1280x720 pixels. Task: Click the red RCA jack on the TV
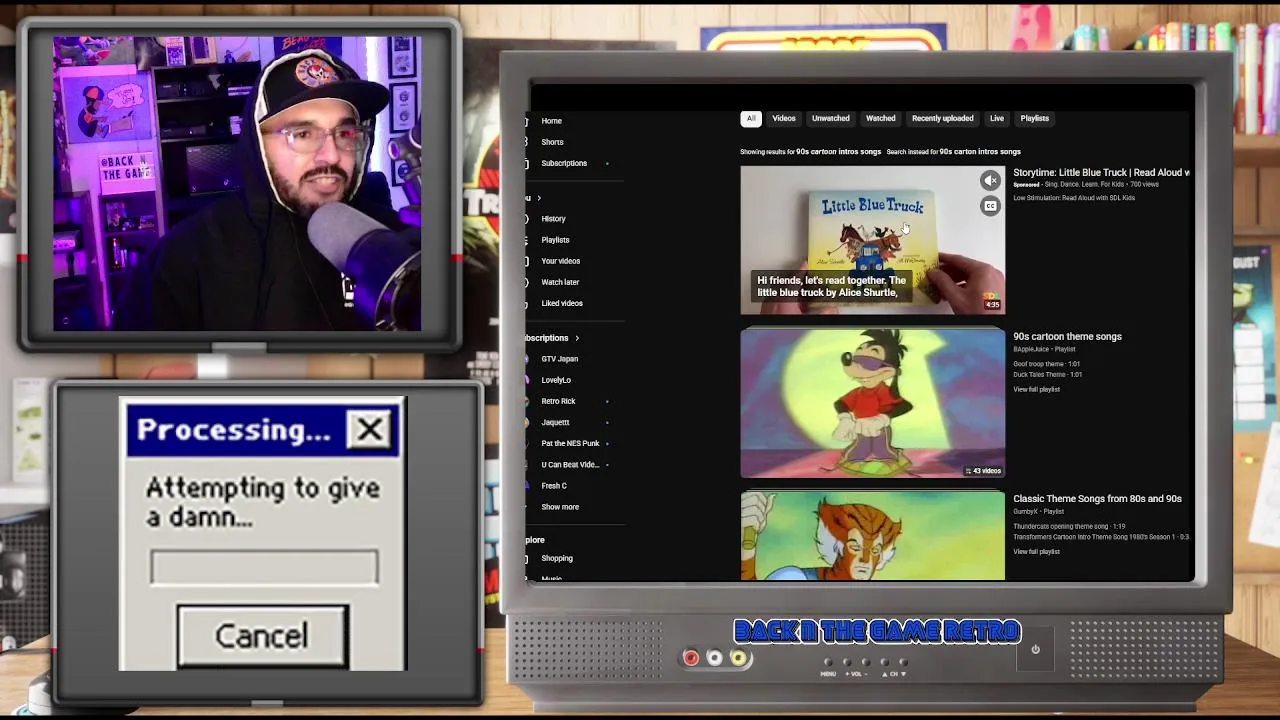690,658
